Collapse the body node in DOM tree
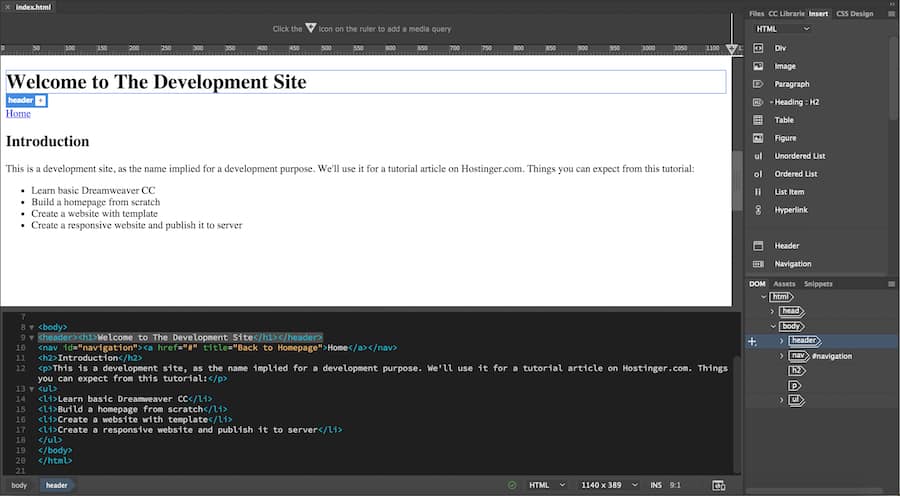Screen dimensions: 900x496 tap(773, 326)
